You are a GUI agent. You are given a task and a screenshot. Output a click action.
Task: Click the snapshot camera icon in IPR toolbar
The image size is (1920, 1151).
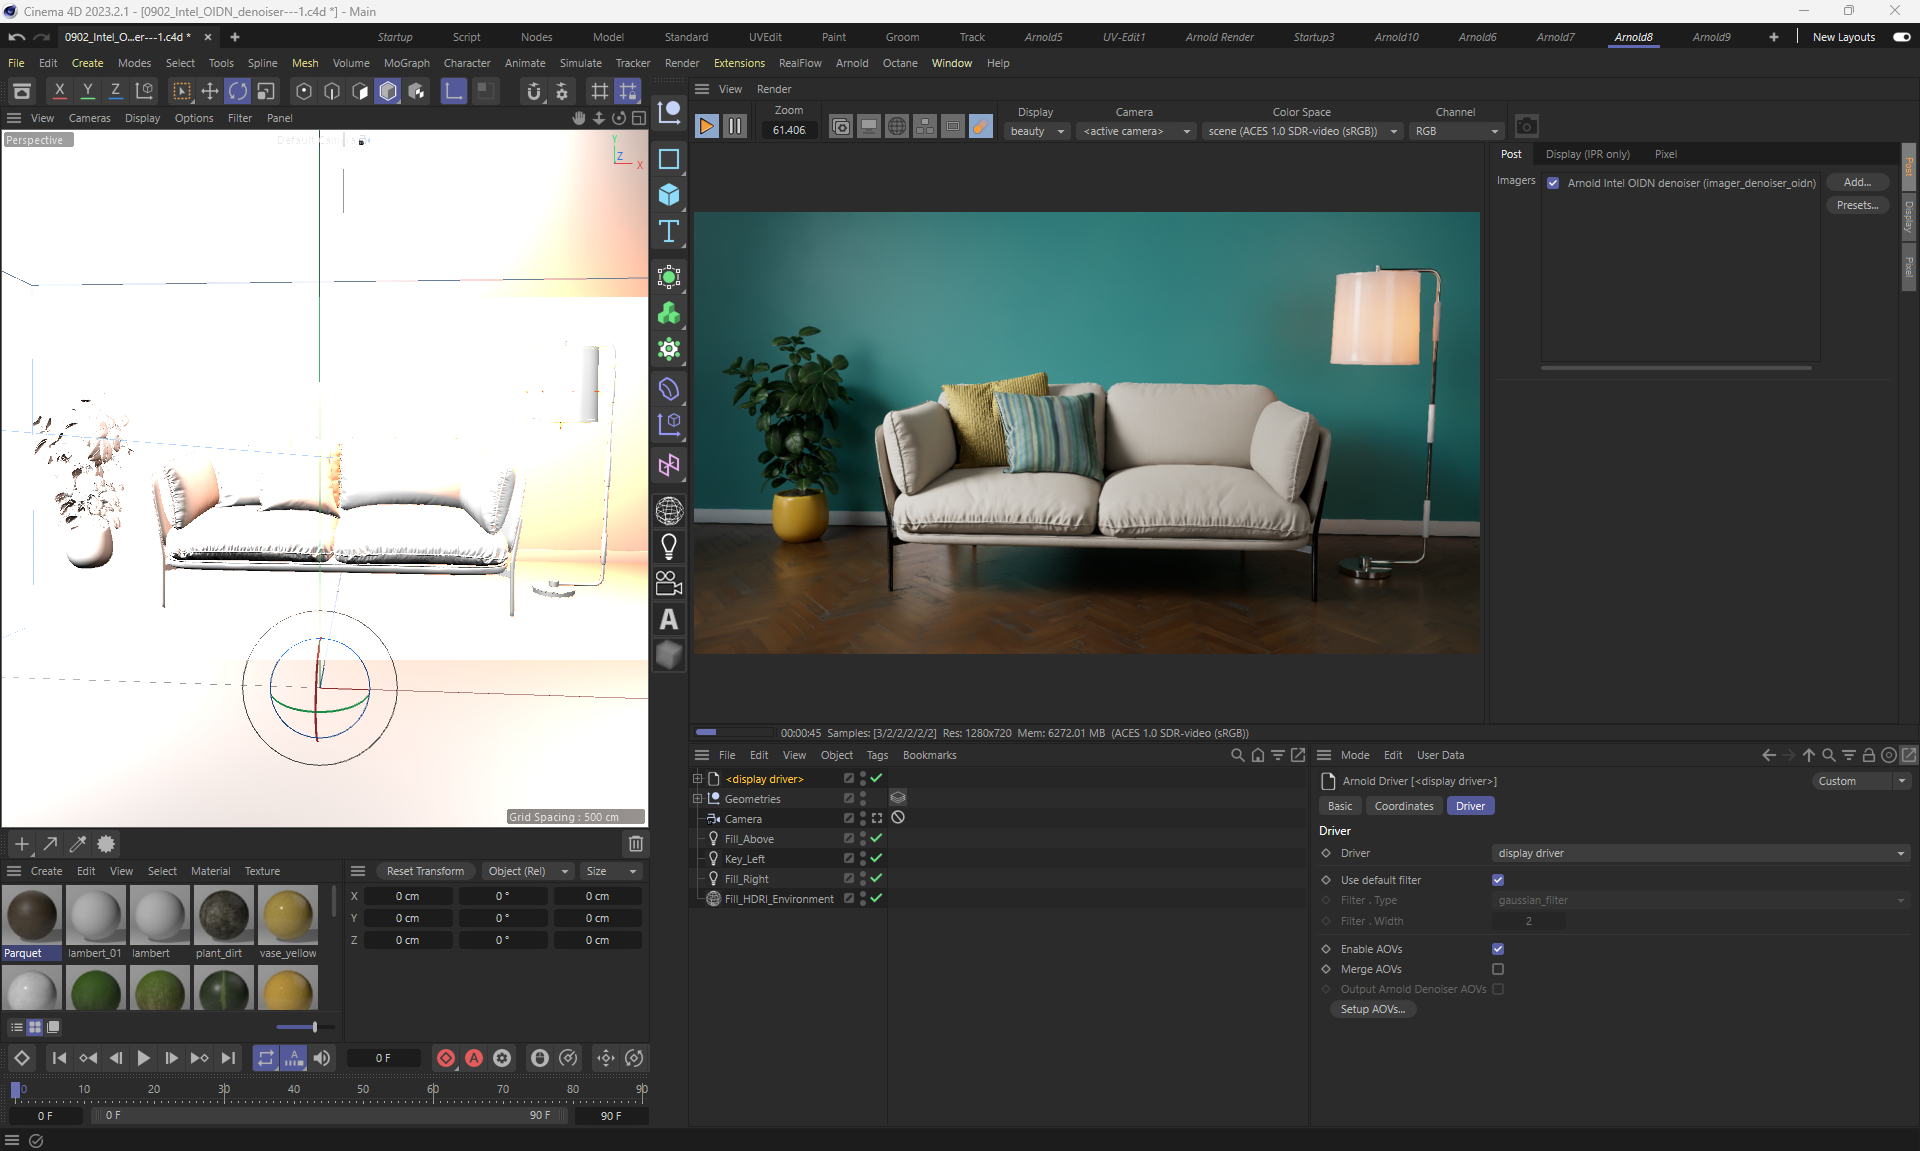1526,126
